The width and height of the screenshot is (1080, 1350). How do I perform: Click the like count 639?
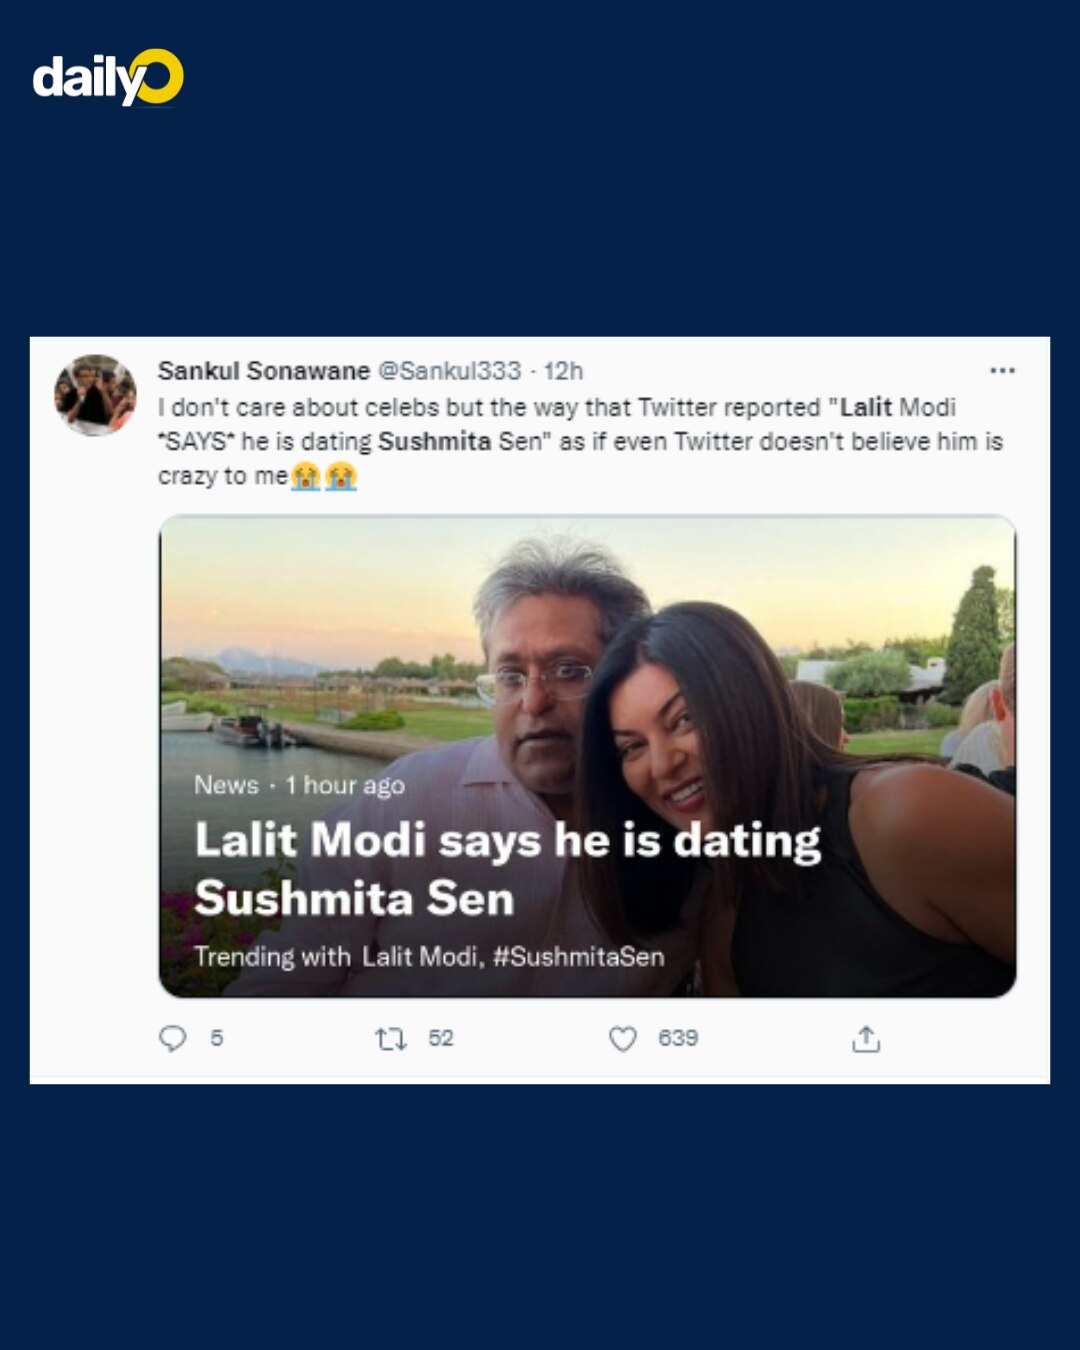click(x=678, y=1039)
